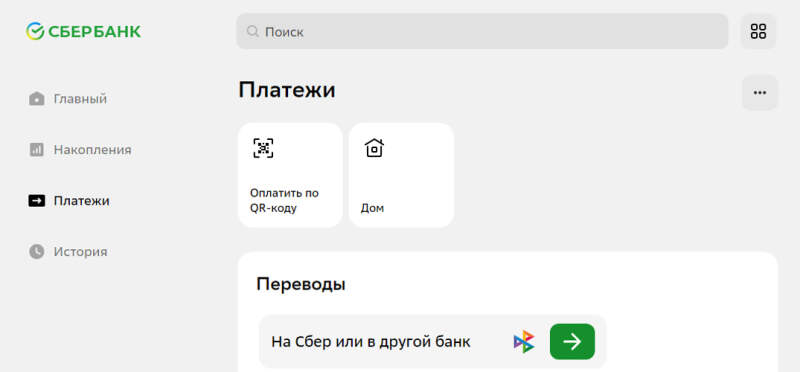This screenshot has width=800, height=372.
Task: Click the На Сбер или в другой банк field
Action: point(432,341)
